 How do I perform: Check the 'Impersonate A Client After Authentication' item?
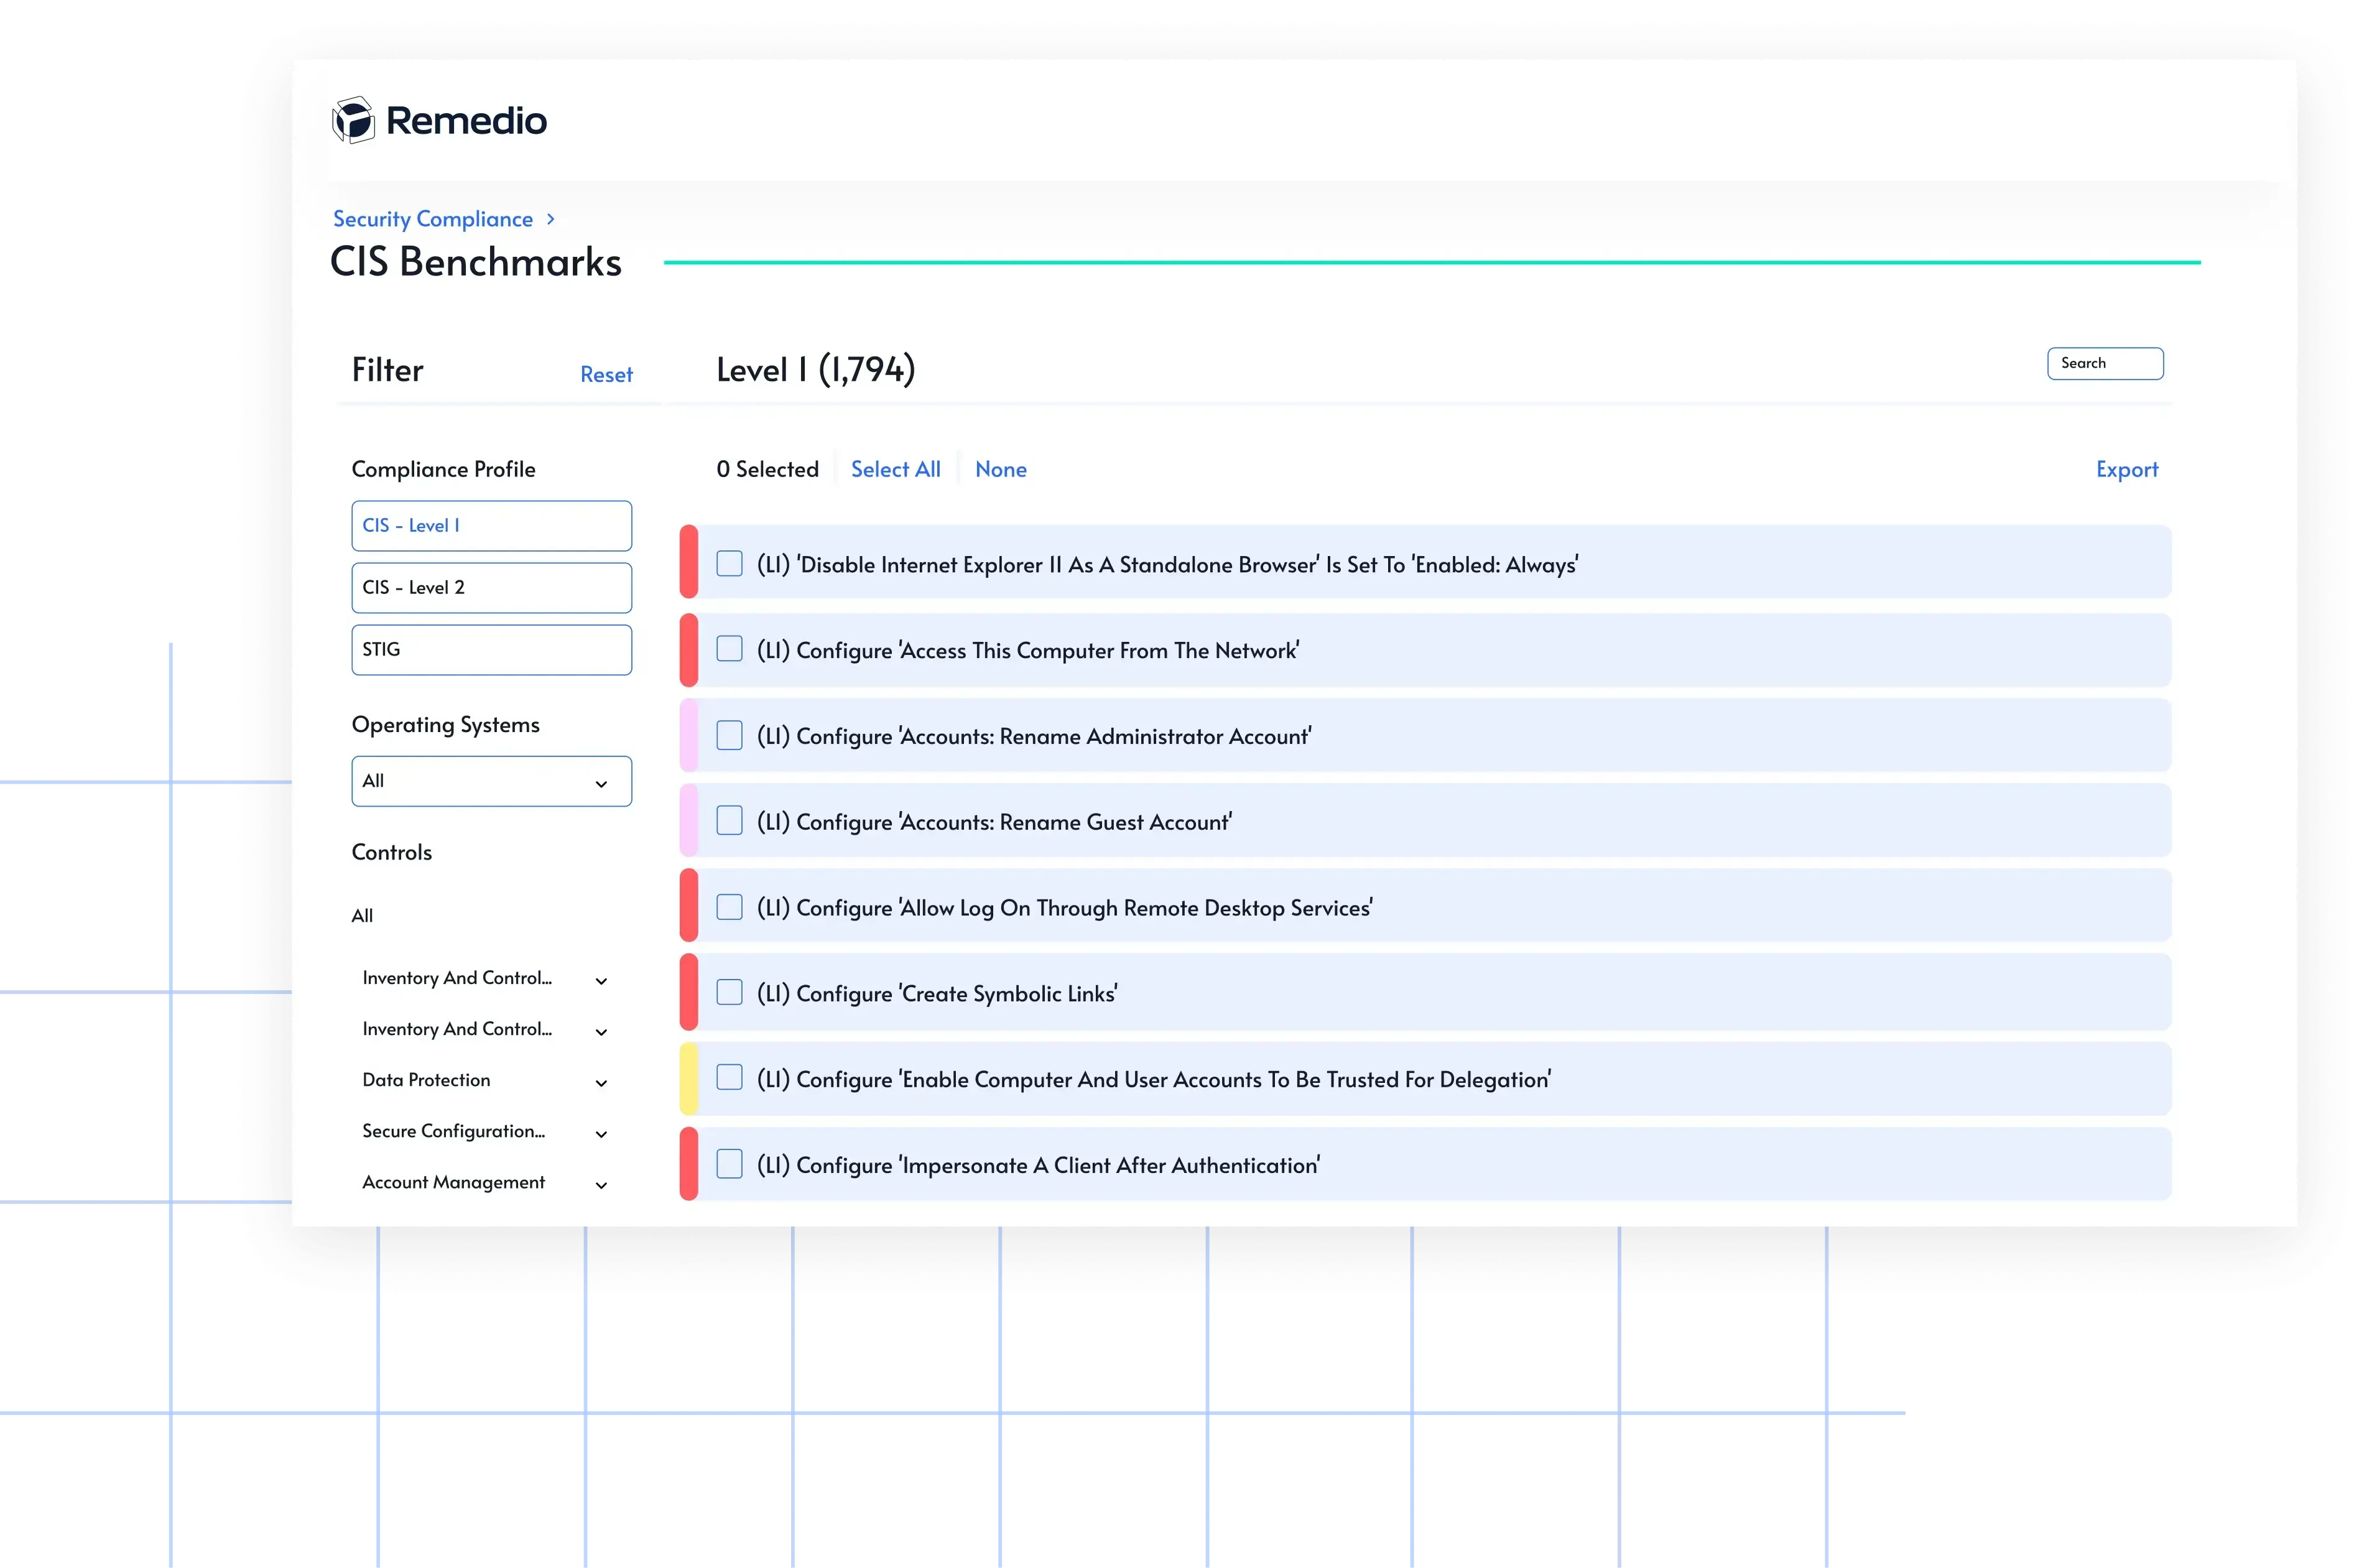coord(728,1163)
